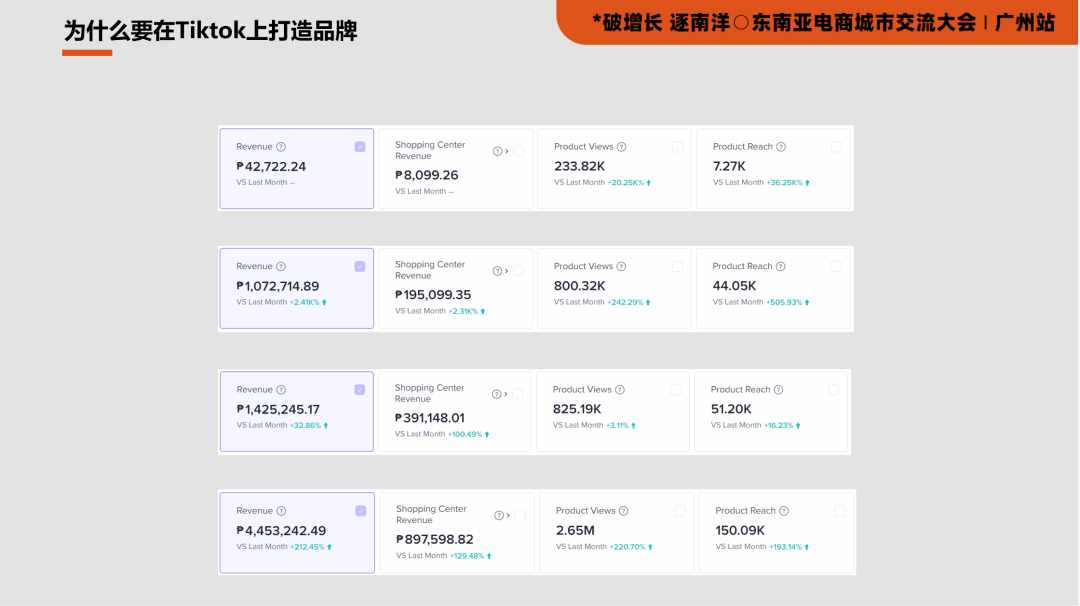Click help icon on Revenue ₱1,425,245.17 card
1080x606 pixels.
coord(281,390)
